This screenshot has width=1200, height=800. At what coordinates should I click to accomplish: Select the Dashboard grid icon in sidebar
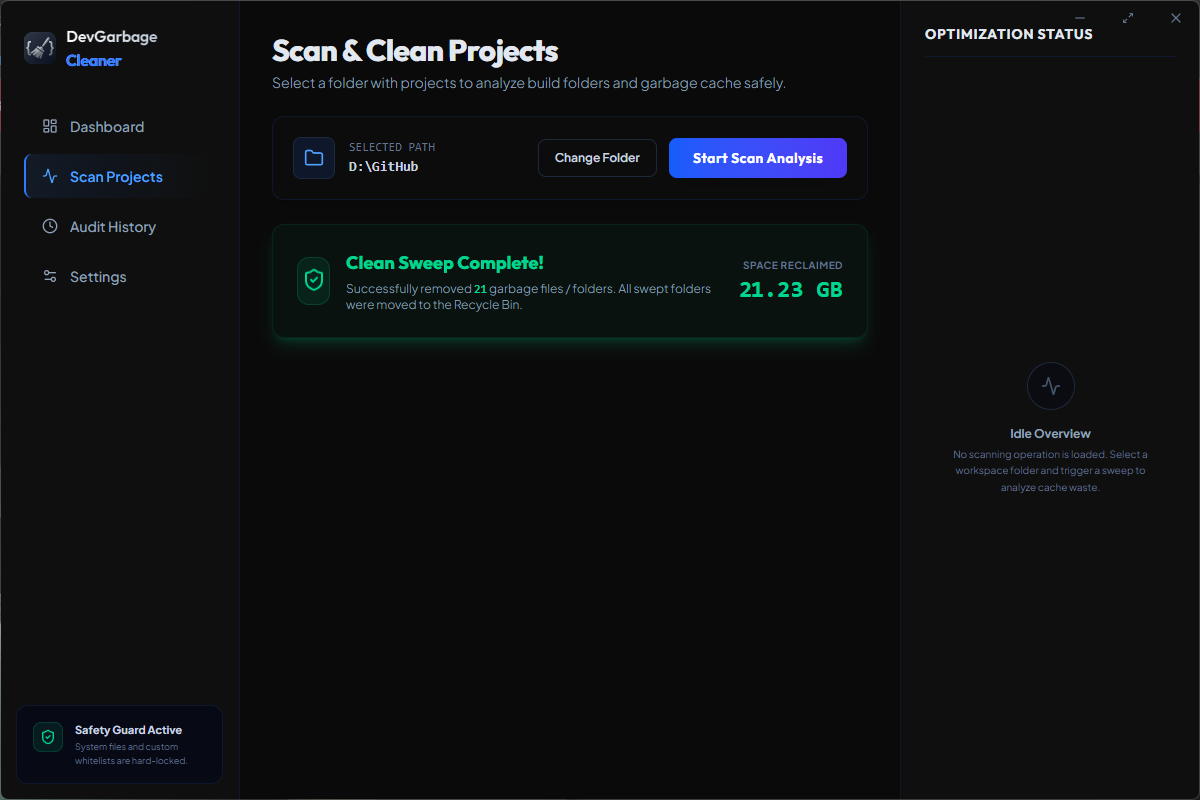click(50, 127)
